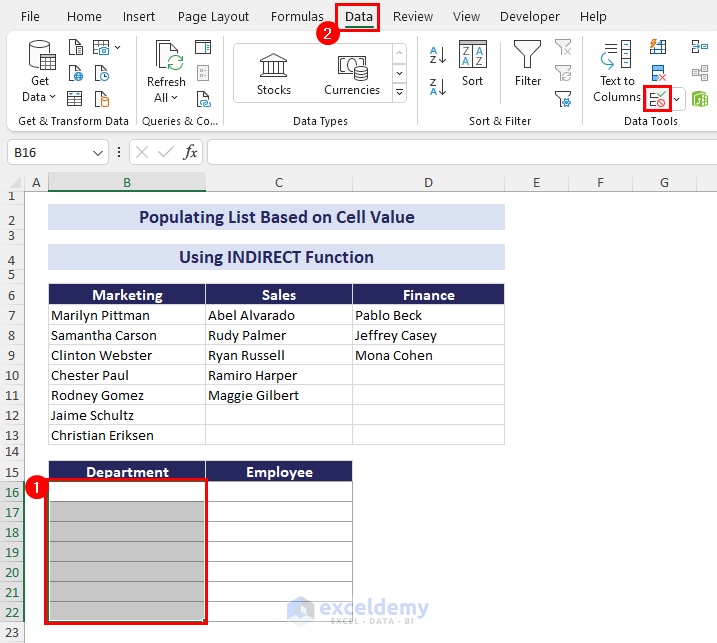The width and height of the screenshot is (717, 643).
Task: Select the Stocks data type
Action: coord(273,73)
